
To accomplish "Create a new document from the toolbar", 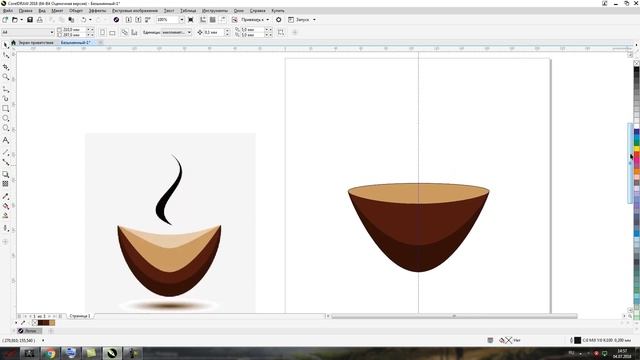I will coord(5,20).
